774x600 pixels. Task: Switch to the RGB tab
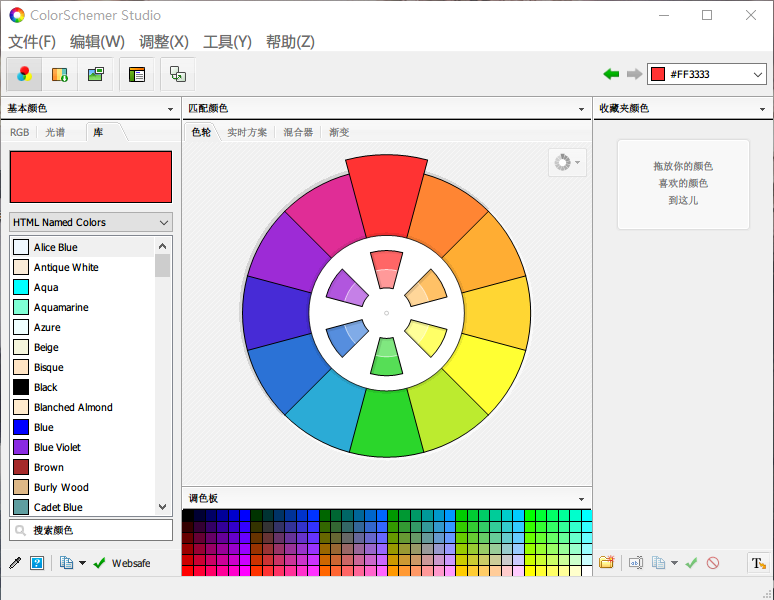20,132
